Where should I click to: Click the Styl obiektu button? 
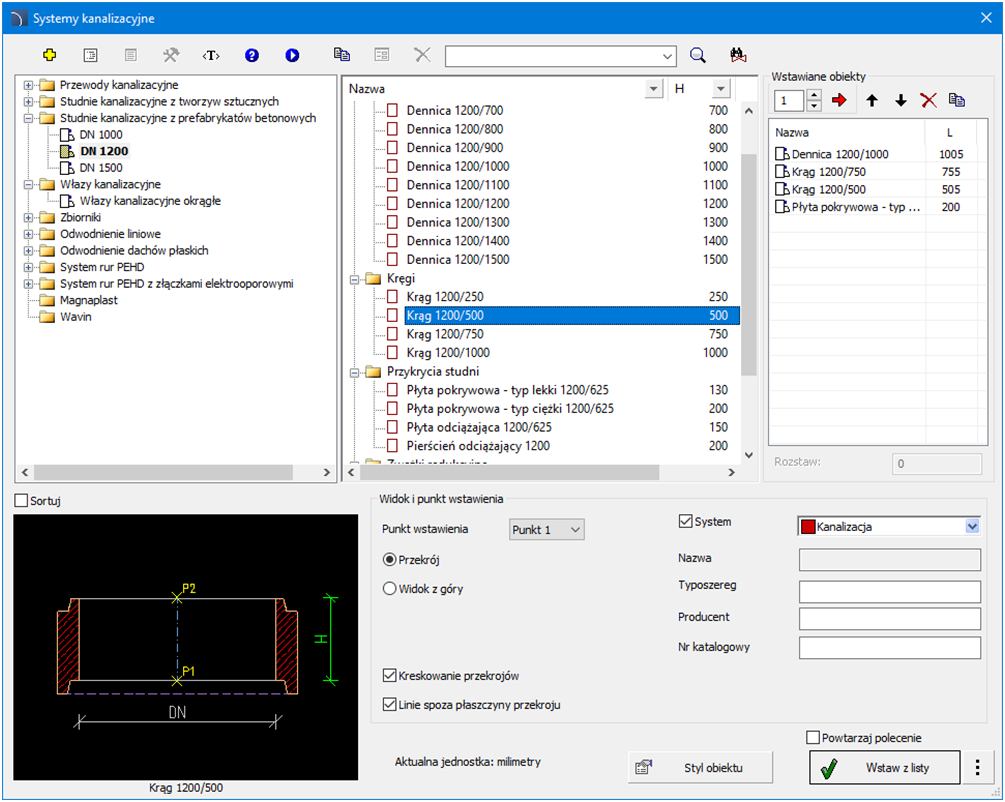[x=700, y=768]
